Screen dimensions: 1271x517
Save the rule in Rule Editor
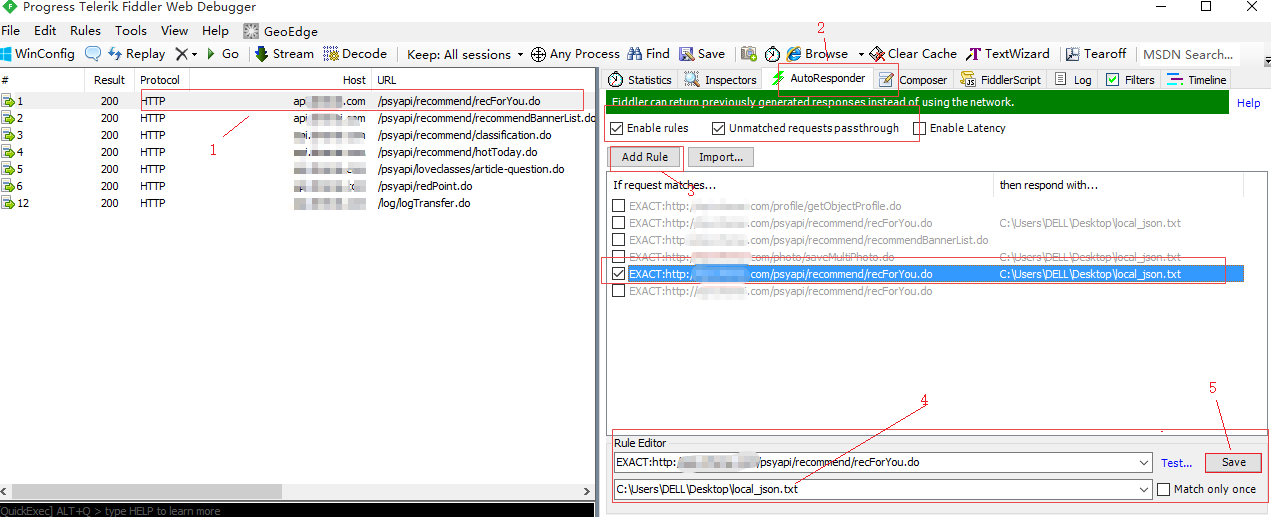pyautogui.click(x=1234, y=463)
